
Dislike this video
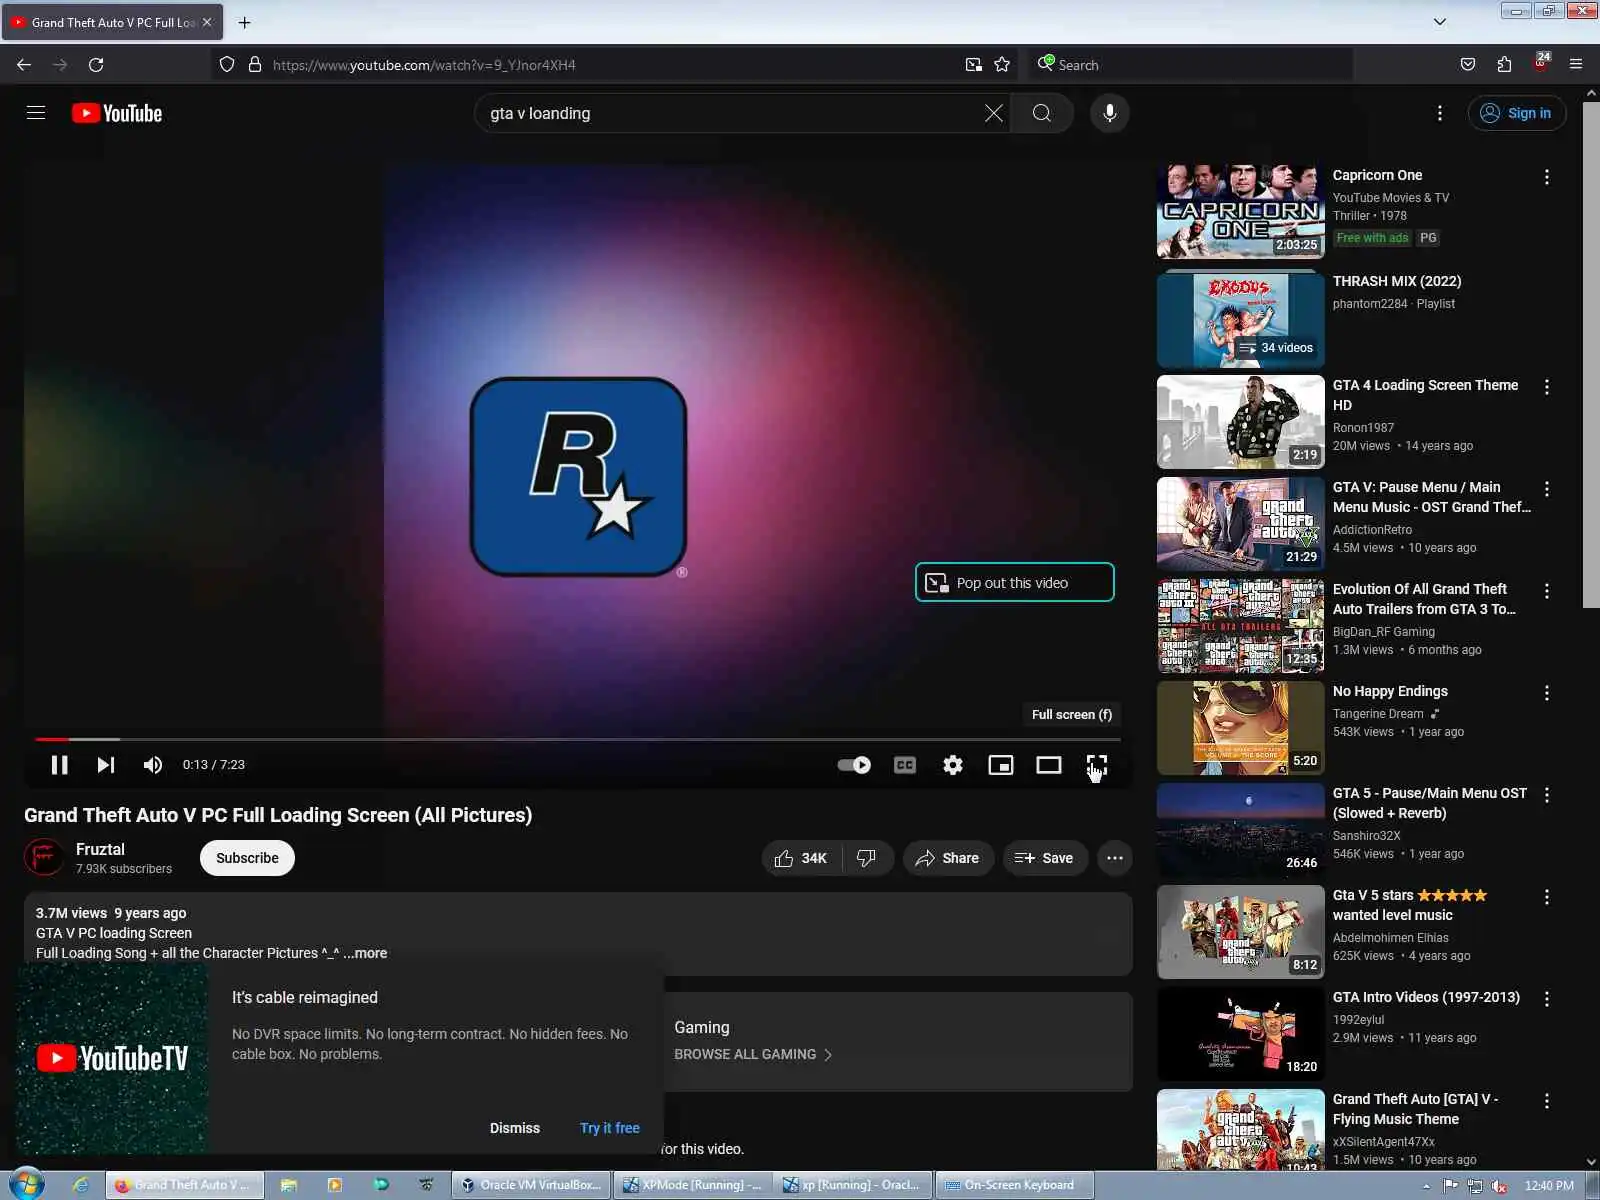tap(867, 858)
